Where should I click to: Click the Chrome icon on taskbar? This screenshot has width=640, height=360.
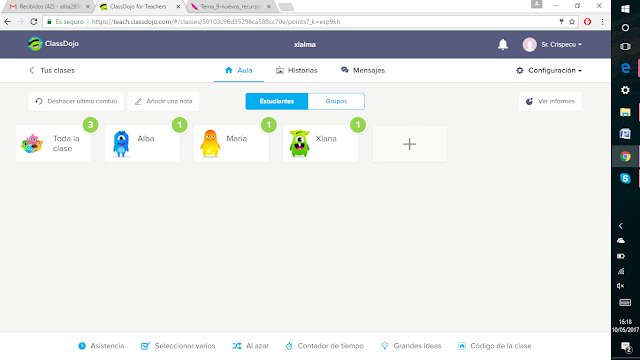pos(625,156)
